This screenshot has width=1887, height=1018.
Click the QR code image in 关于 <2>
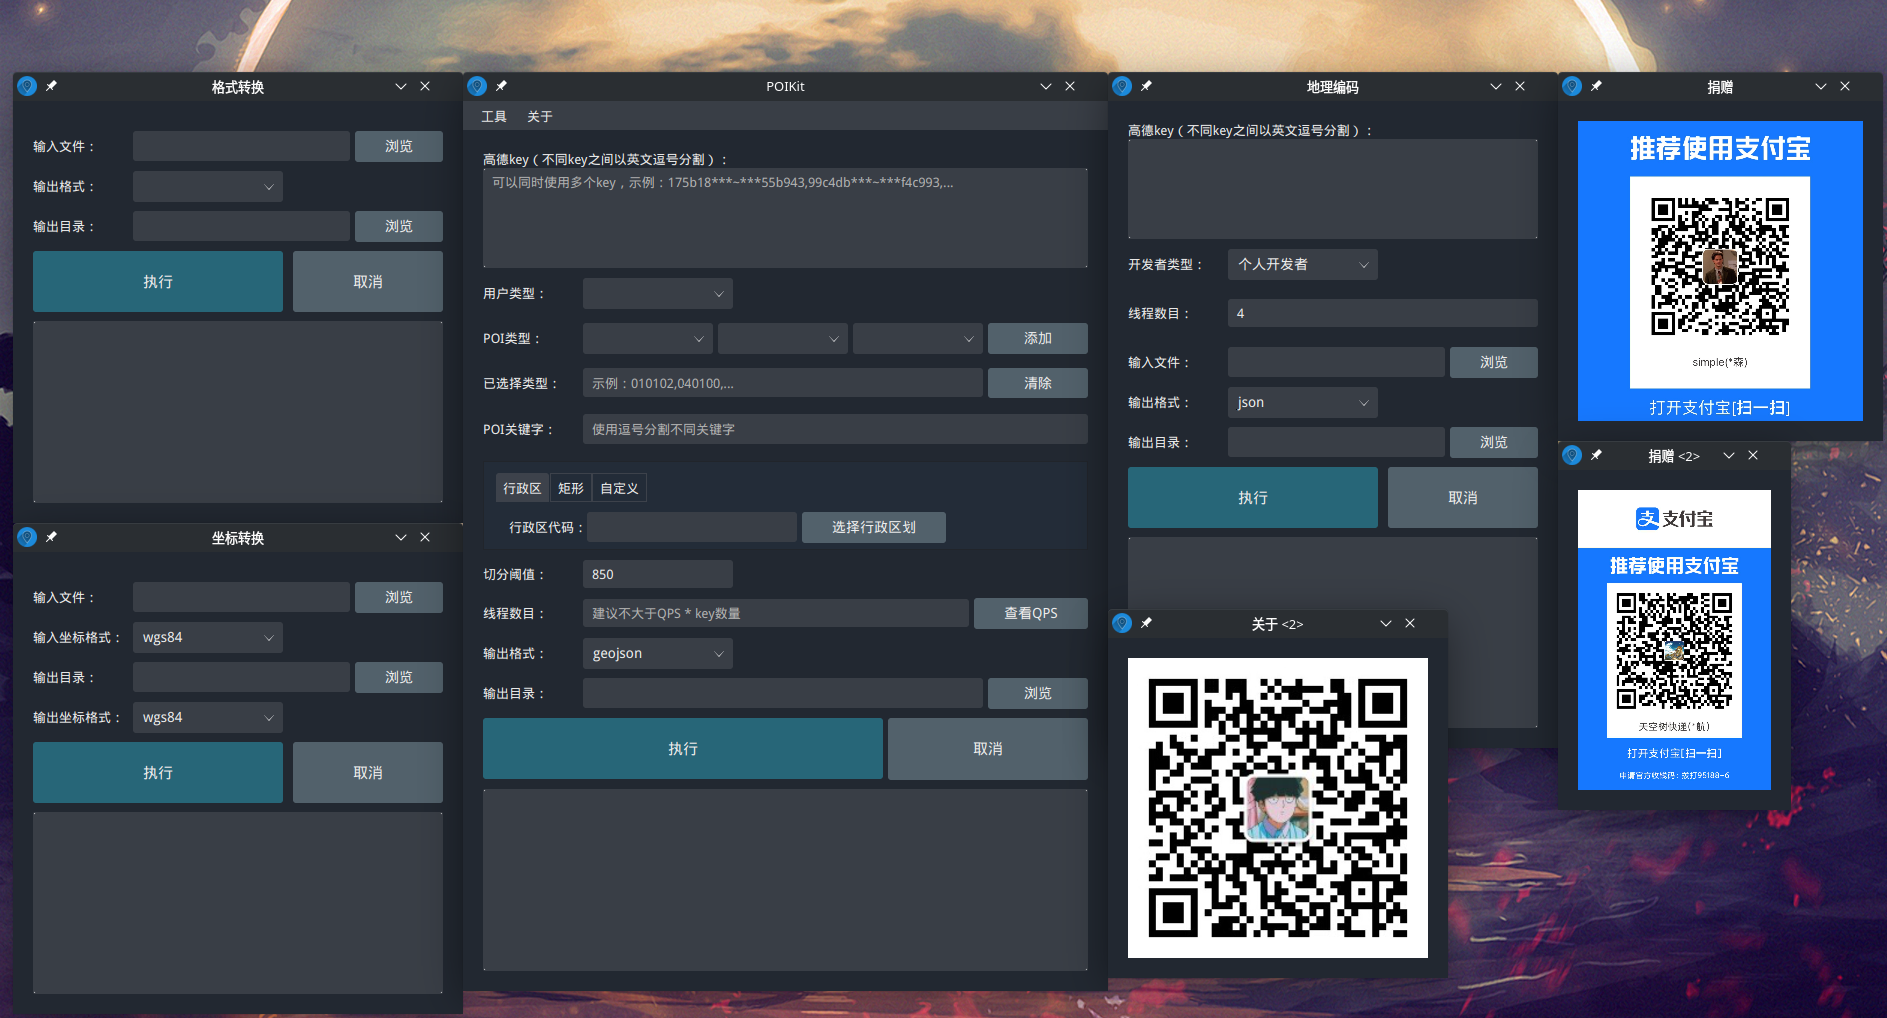coord(1278,808)
